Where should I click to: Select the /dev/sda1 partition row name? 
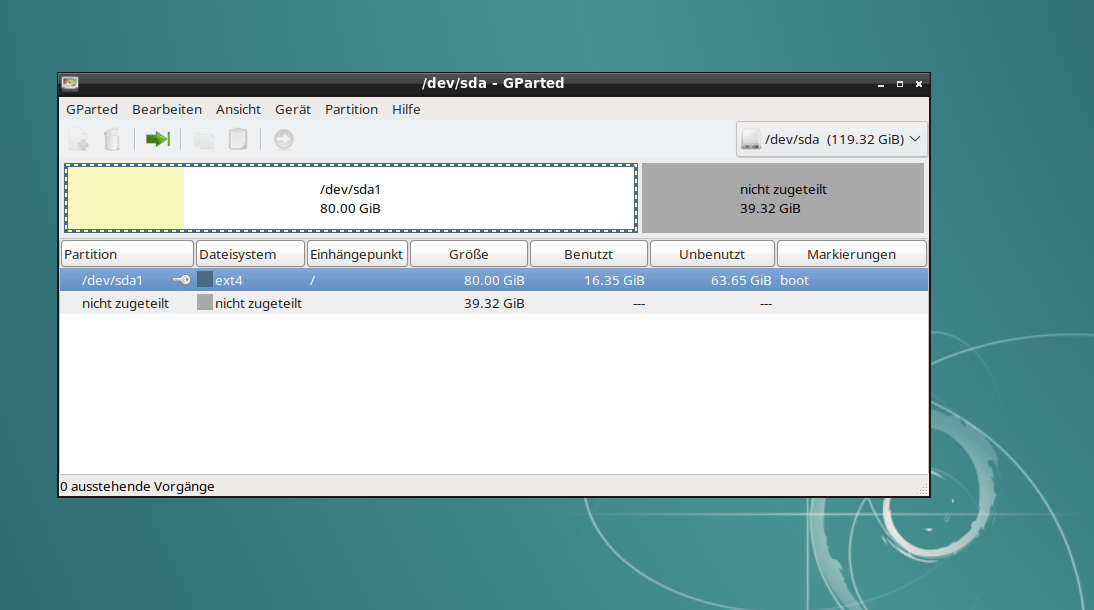pos(112,280)
